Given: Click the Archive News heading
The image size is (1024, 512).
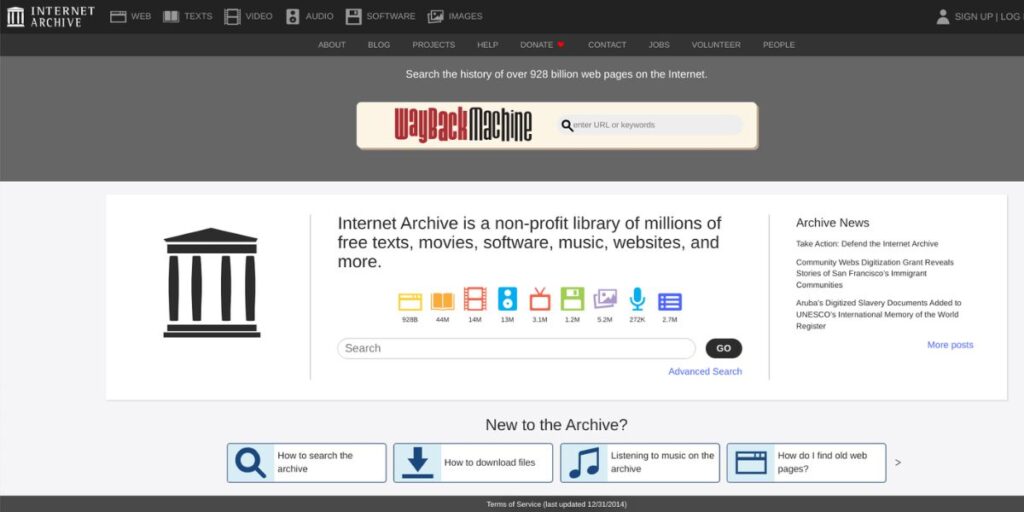Looking at the screenshot, I should 833,223.
